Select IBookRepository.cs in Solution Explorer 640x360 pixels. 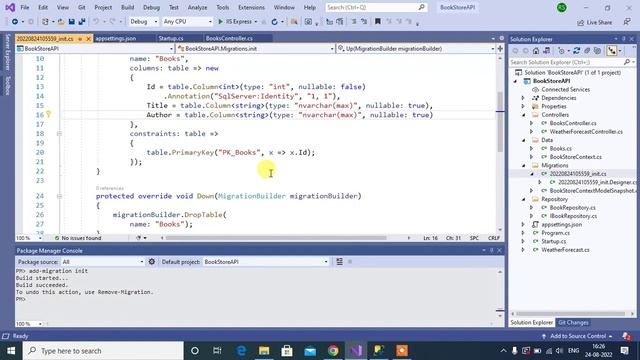tap(573, 216)
